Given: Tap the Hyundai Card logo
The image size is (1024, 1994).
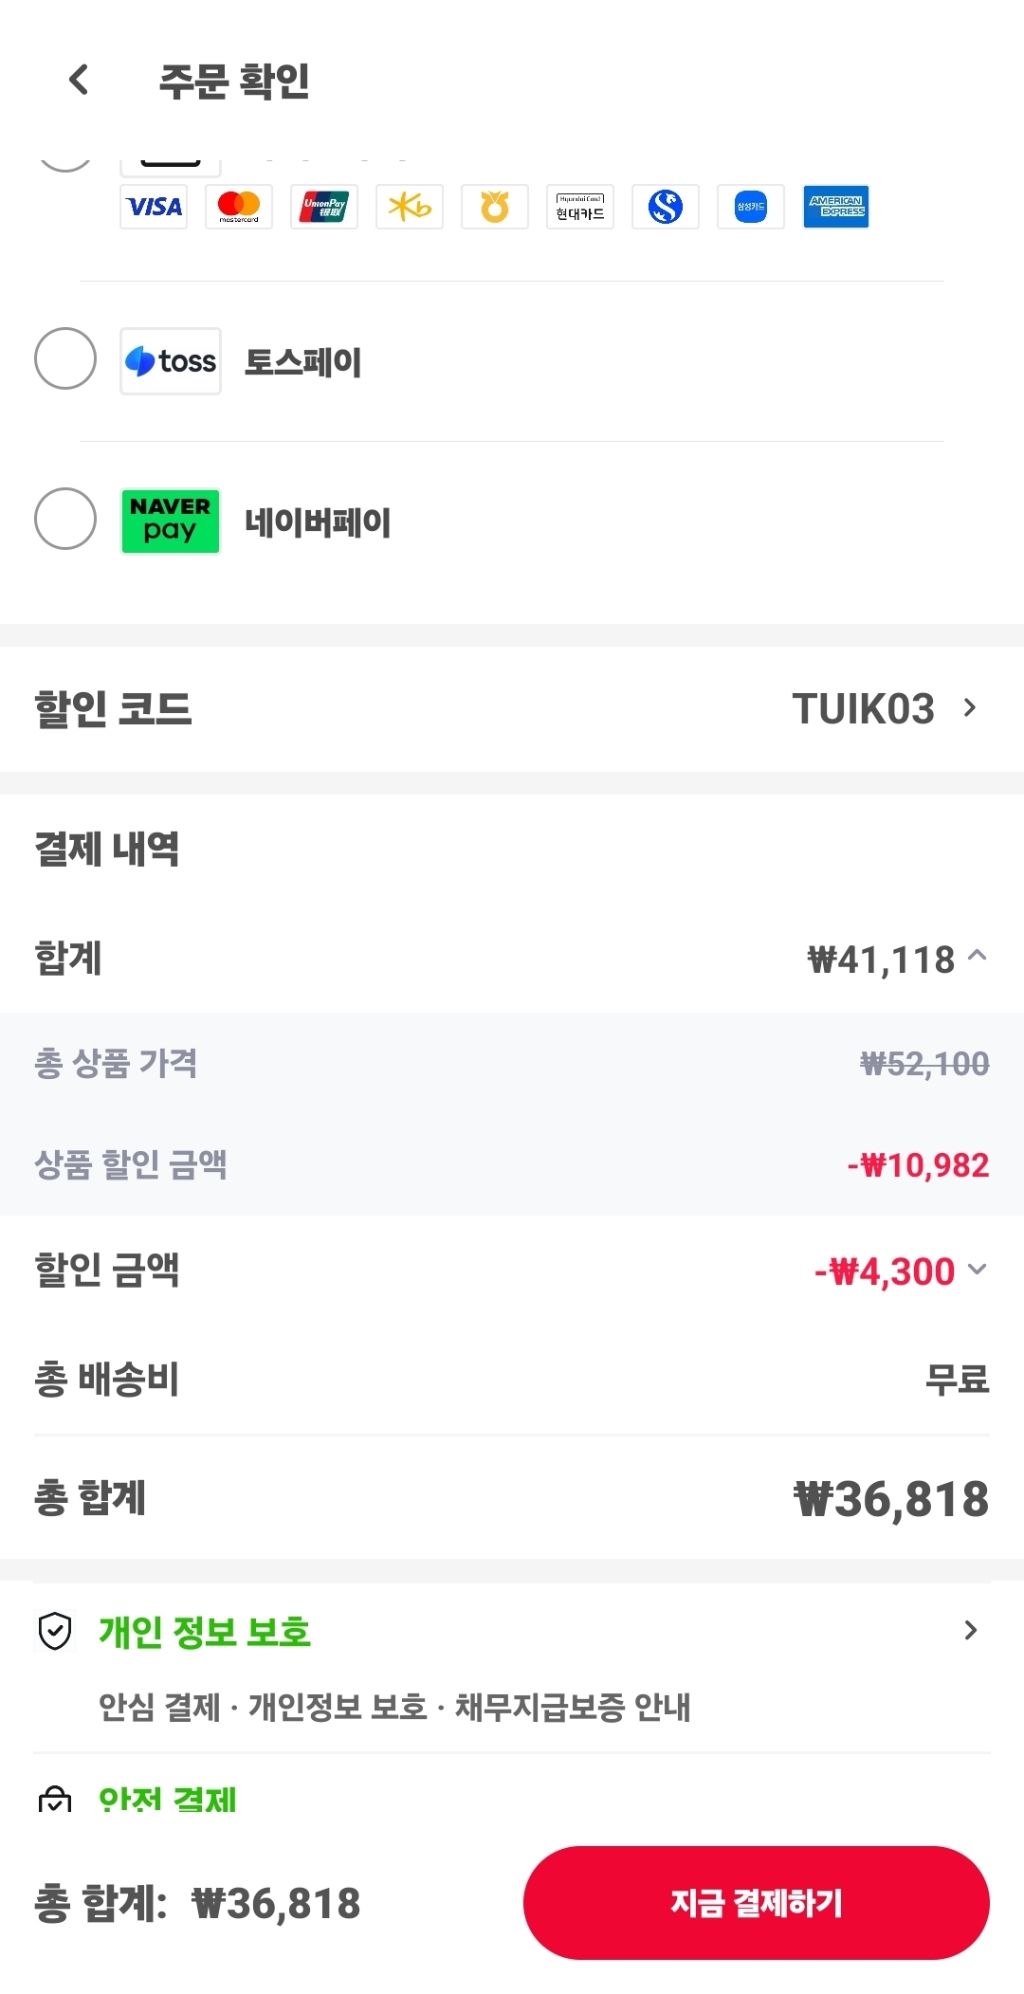Looking at the screenshot, I should click(x=580, y=207).
